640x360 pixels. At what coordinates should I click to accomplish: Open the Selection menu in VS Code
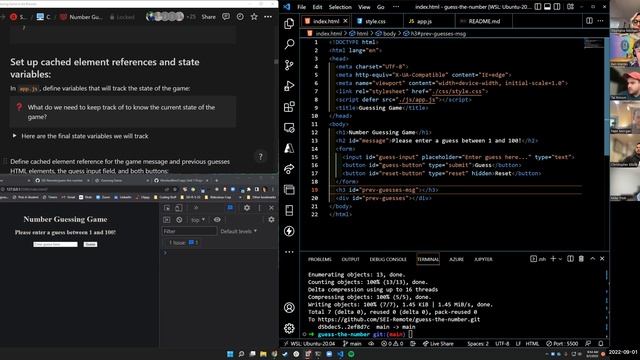tap(340, 7)
